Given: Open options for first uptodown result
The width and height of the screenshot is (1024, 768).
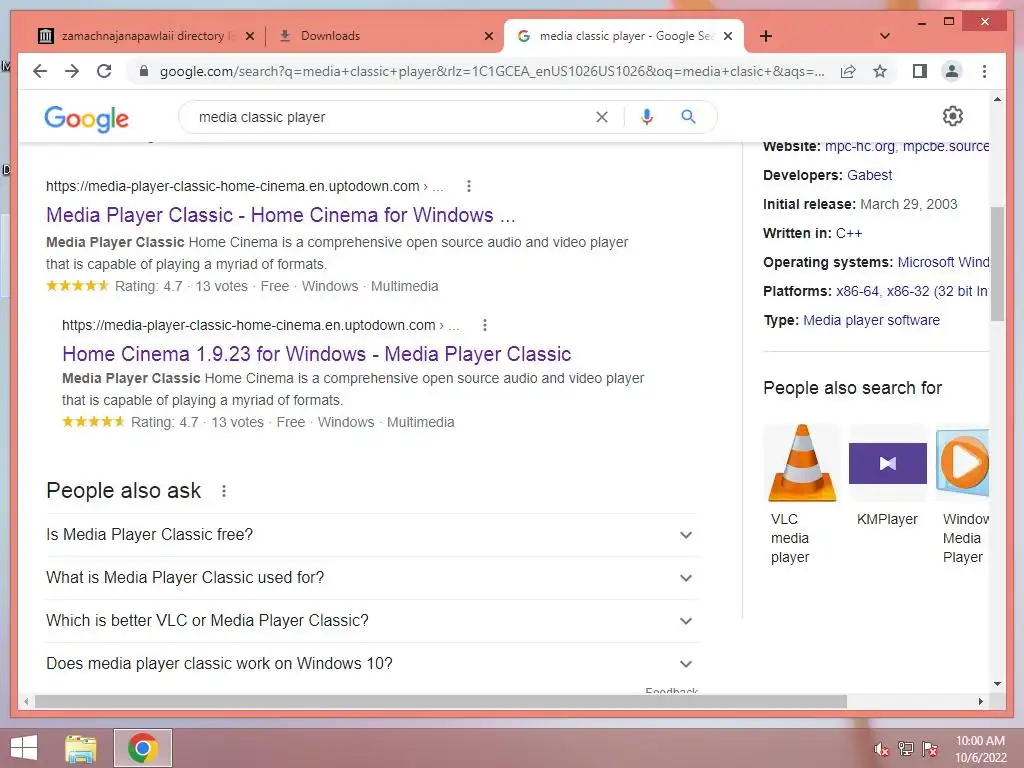Looking at the screenshot, I should tap(468, 186).
